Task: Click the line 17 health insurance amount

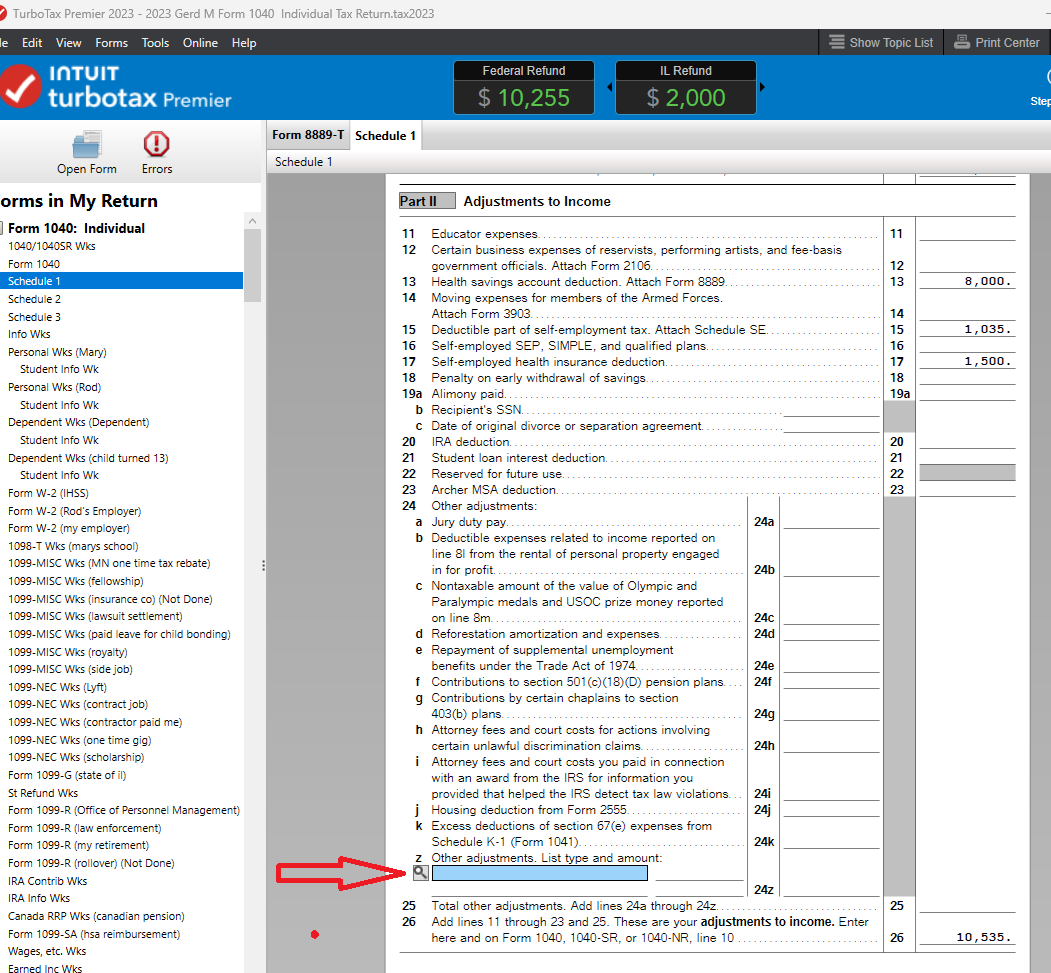Action: pos(967,362)
